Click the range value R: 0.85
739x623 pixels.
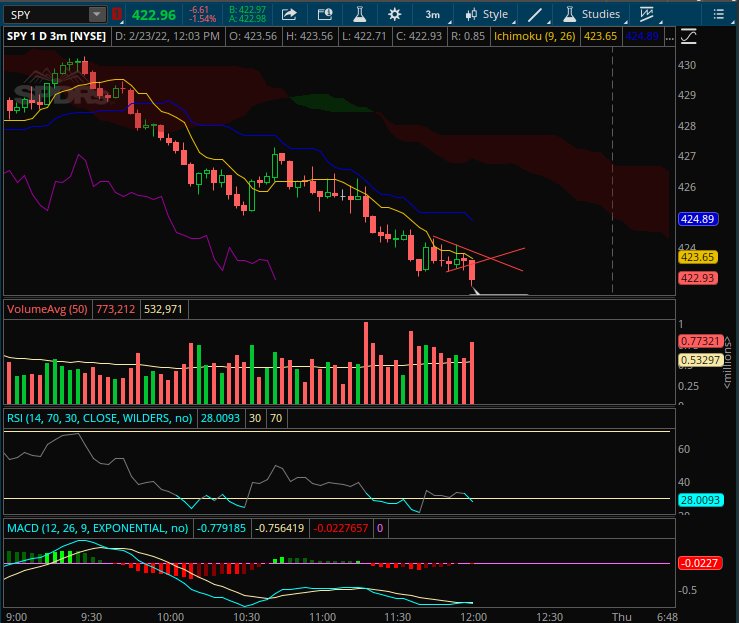coord(468,36)
